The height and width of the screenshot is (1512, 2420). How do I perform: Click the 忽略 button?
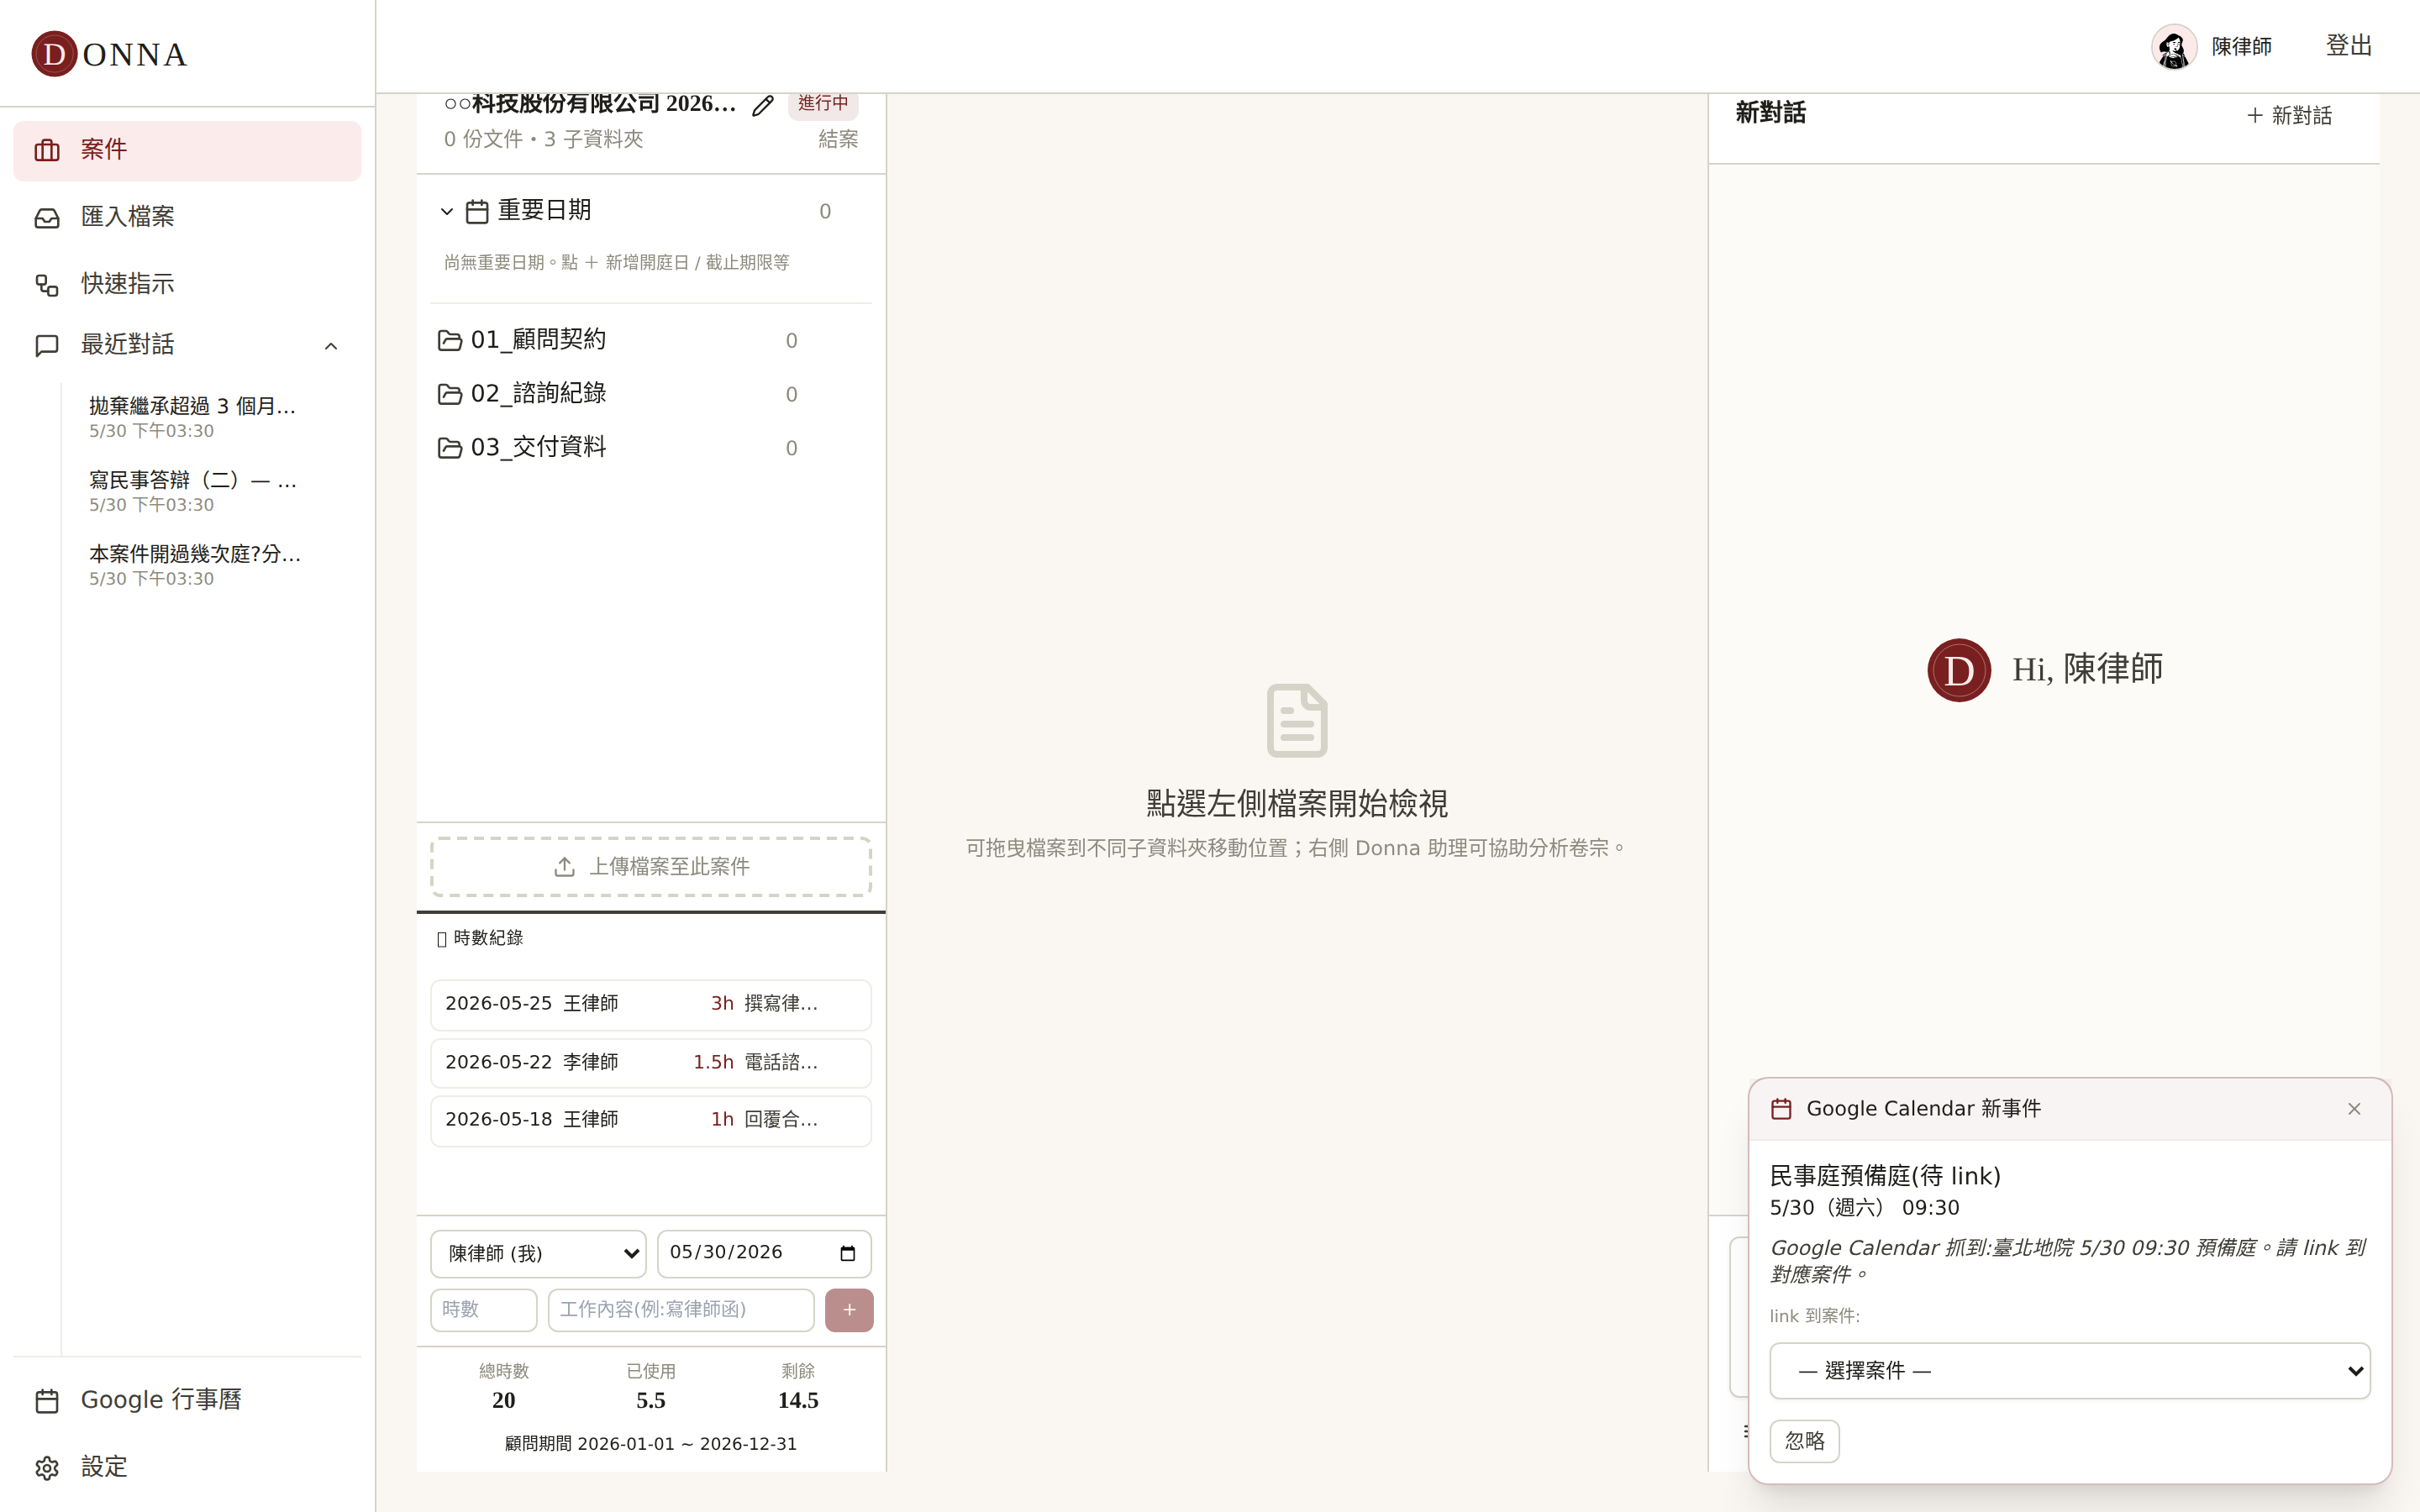[1805, 1441]
